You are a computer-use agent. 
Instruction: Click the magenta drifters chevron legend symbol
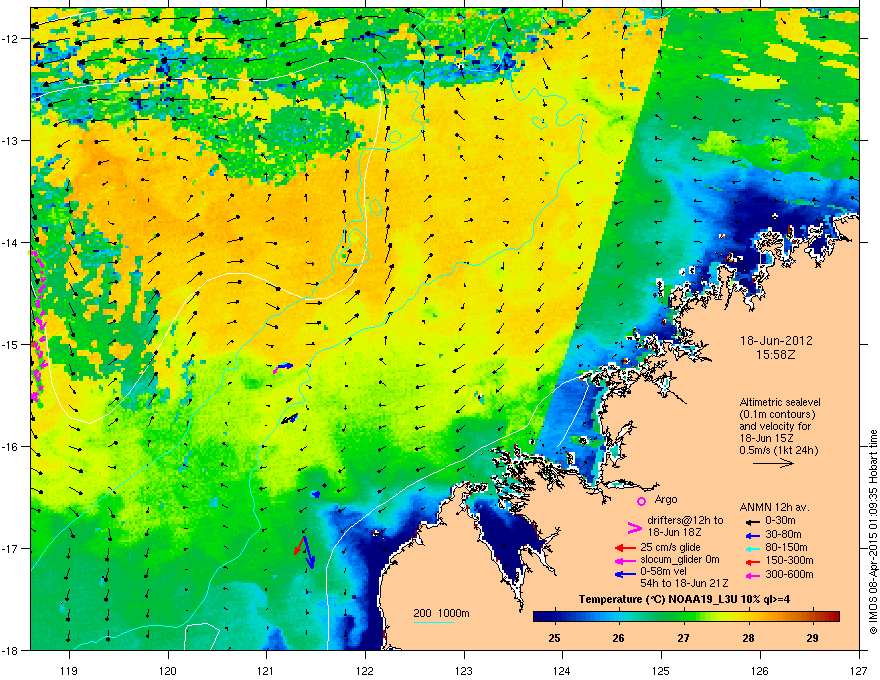point(634,527)
